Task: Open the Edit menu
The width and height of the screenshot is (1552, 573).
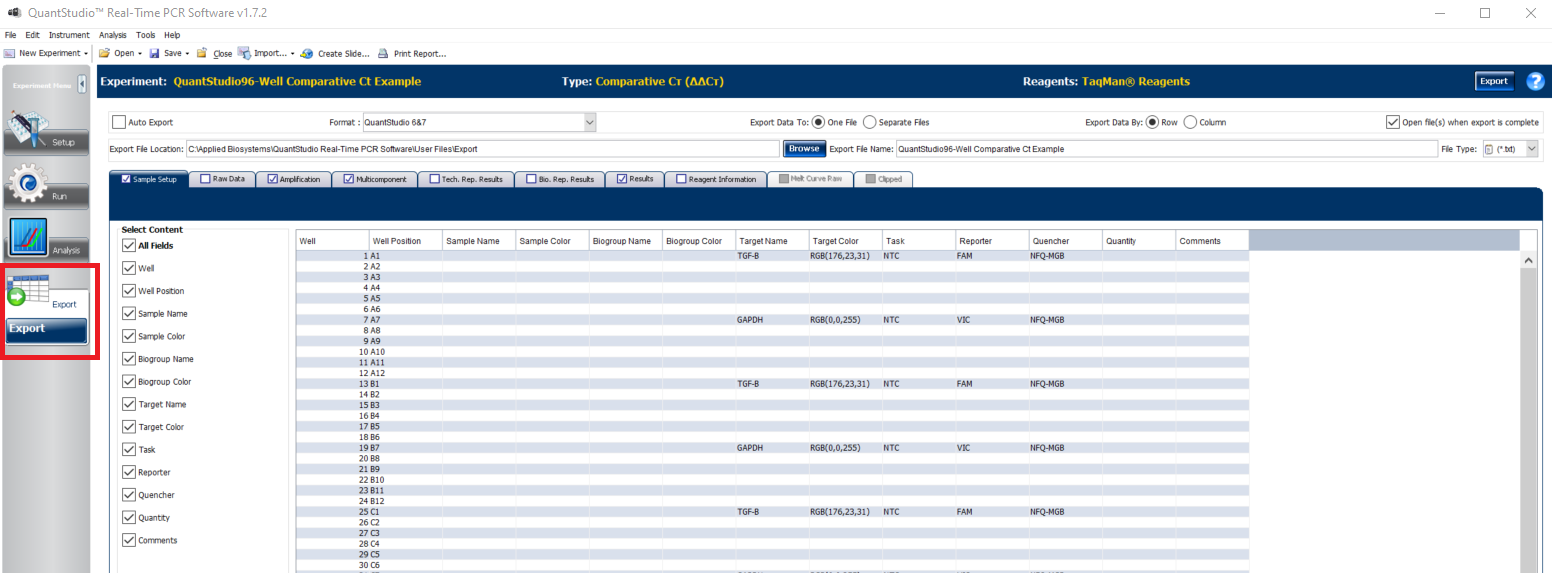Action: [x=33, y=35]
